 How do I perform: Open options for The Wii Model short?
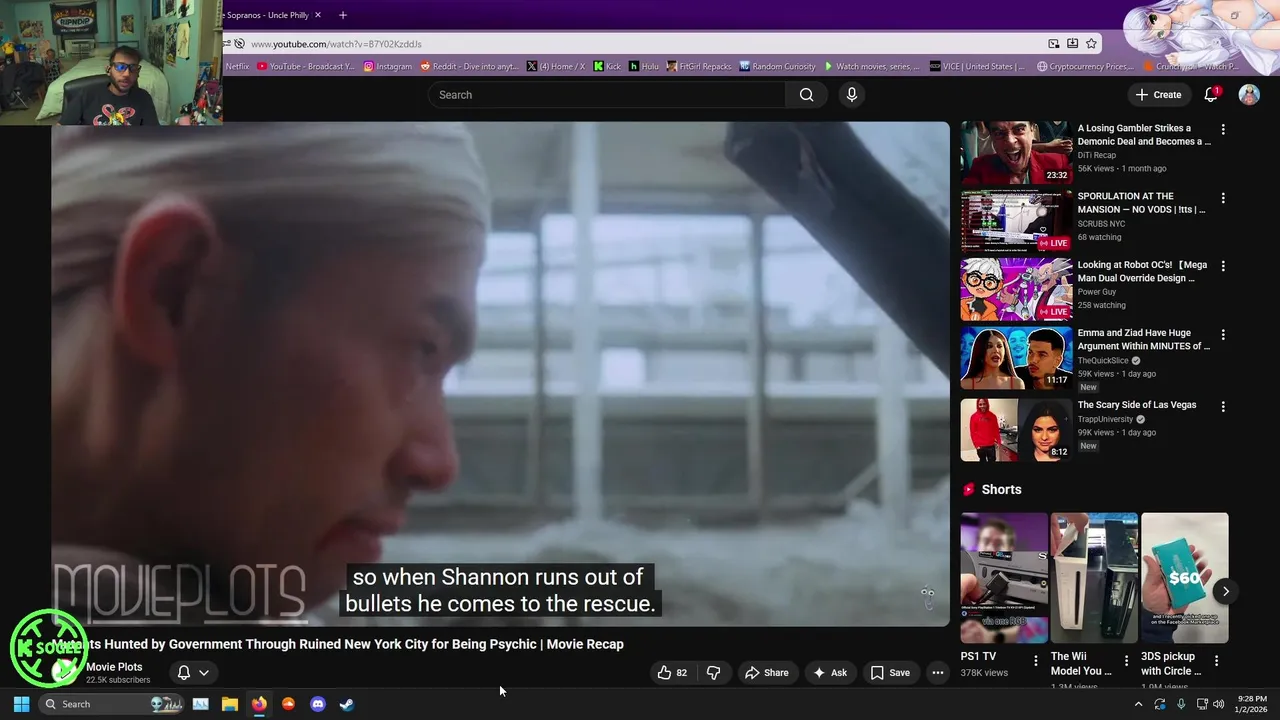tap(1126, 660)
